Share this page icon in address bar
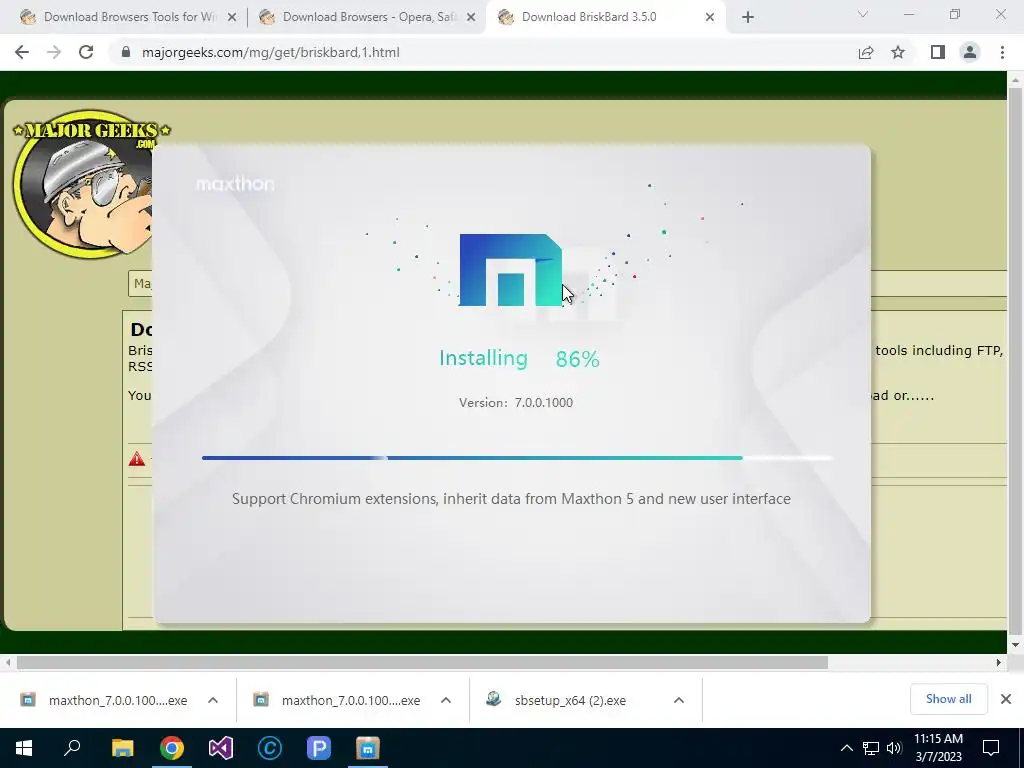 pyautogui.click(x=866, y=52)
